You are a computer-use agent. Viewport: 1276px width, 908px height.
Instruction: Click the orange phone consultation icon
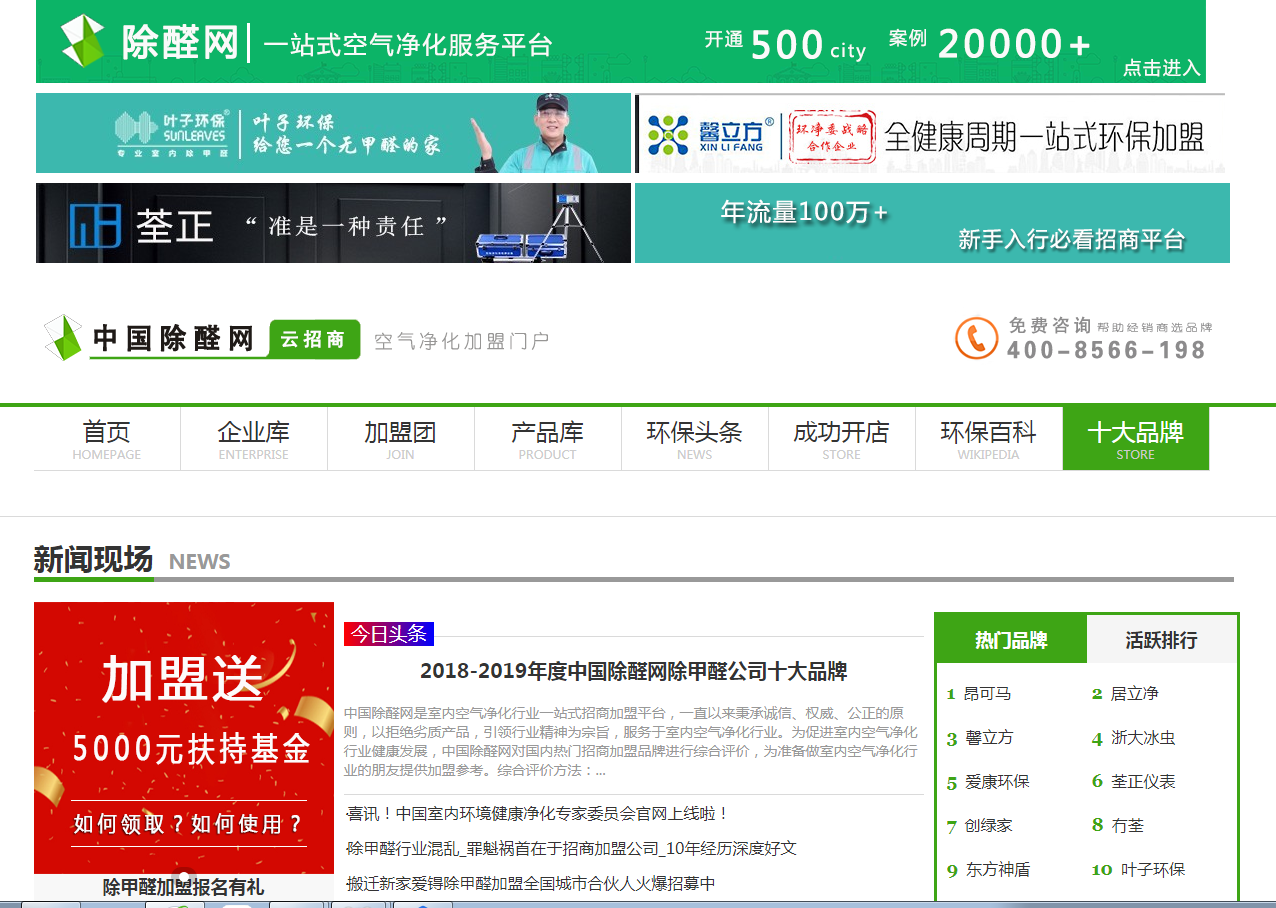coord(976,338)
